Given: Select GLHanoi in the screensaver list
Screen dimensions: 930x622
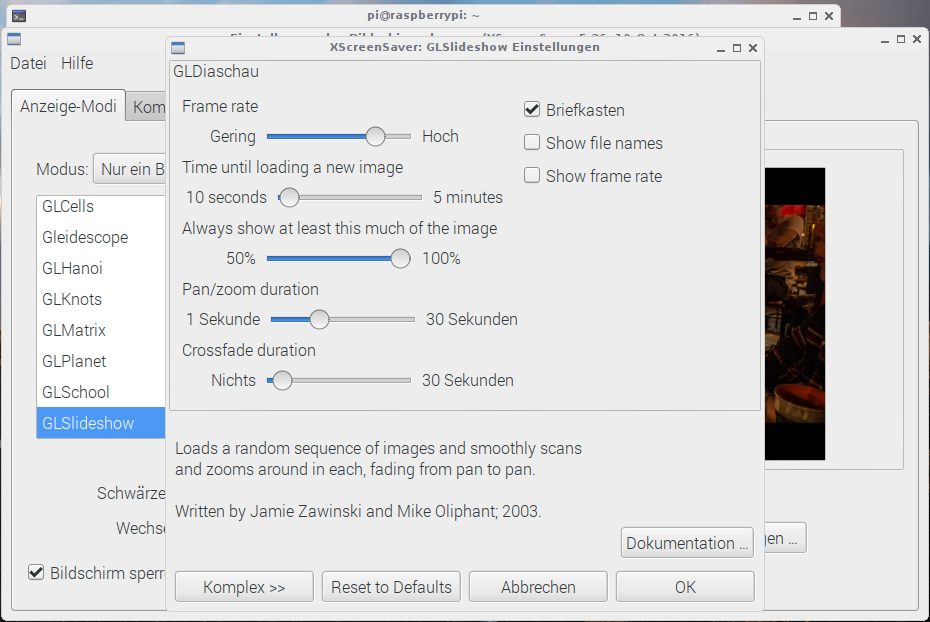Looking at the screenshot, I should coord(101,268).
